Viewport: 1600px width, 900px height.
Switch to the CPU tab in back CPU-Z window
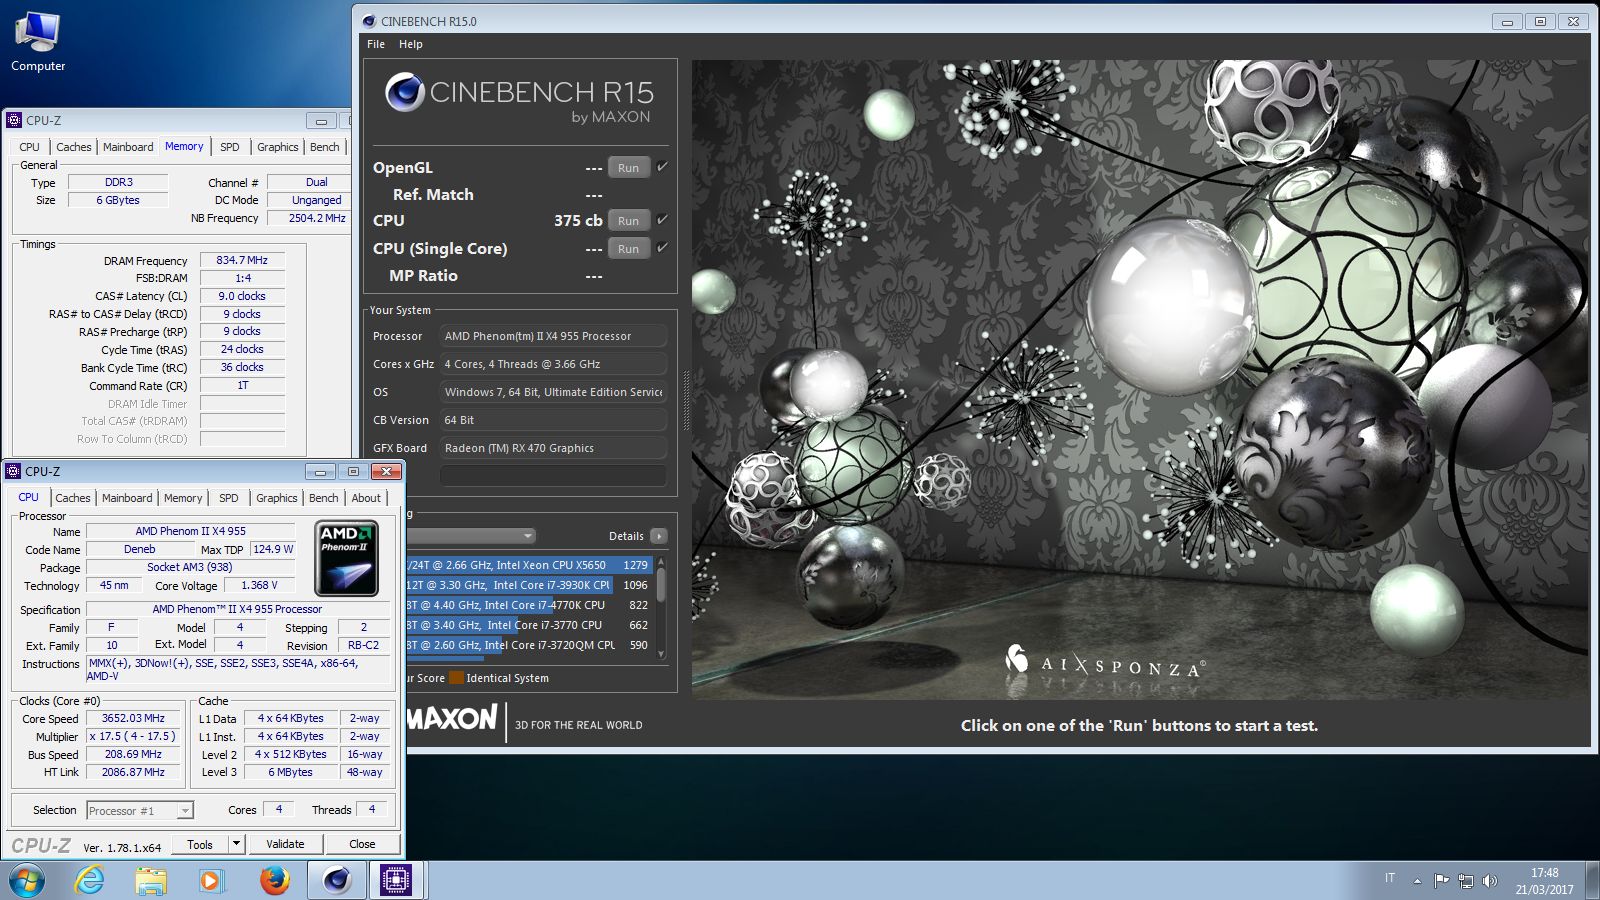30,147
